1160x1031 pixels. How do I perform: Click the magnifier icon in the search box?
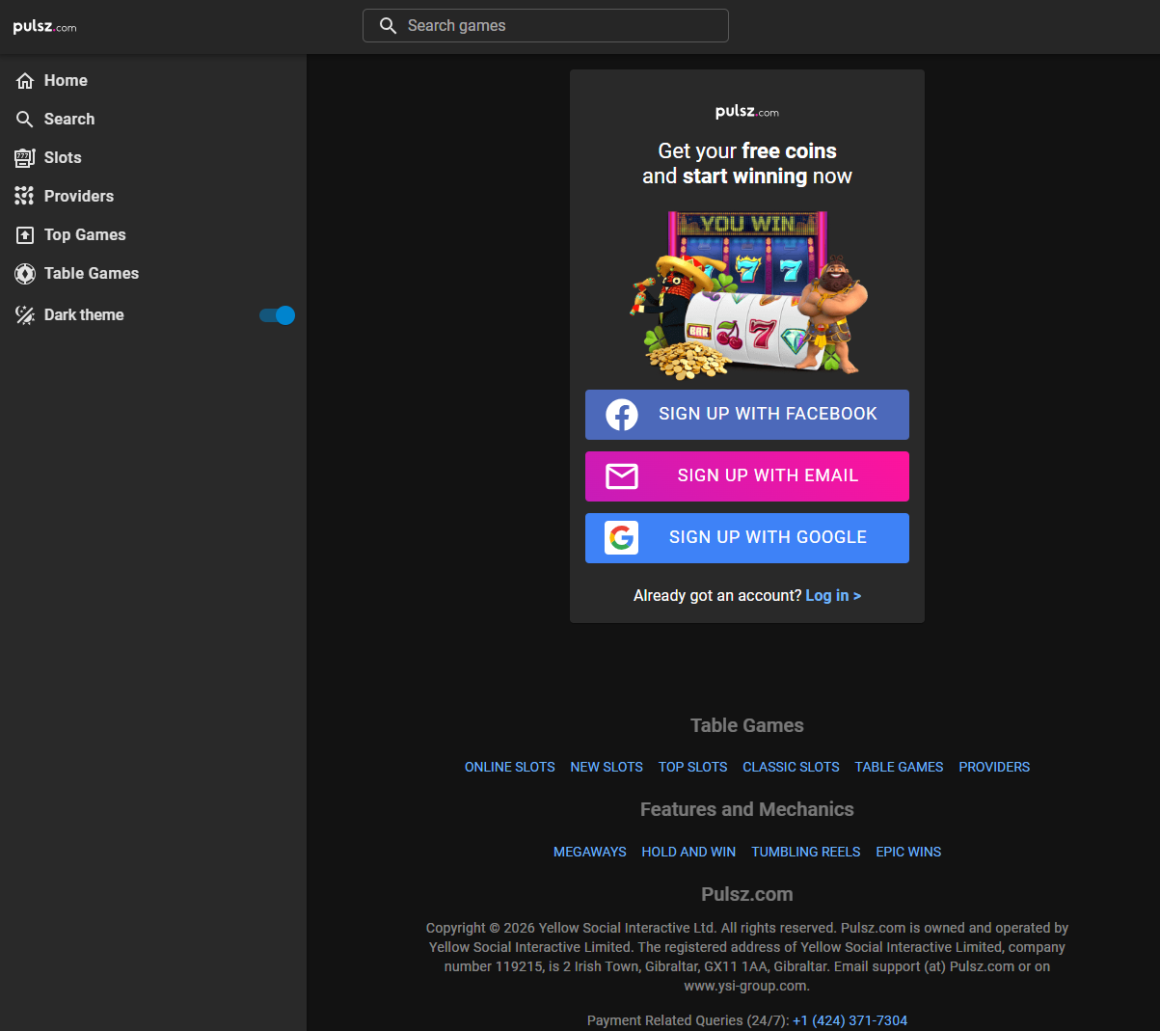(388, 26)
